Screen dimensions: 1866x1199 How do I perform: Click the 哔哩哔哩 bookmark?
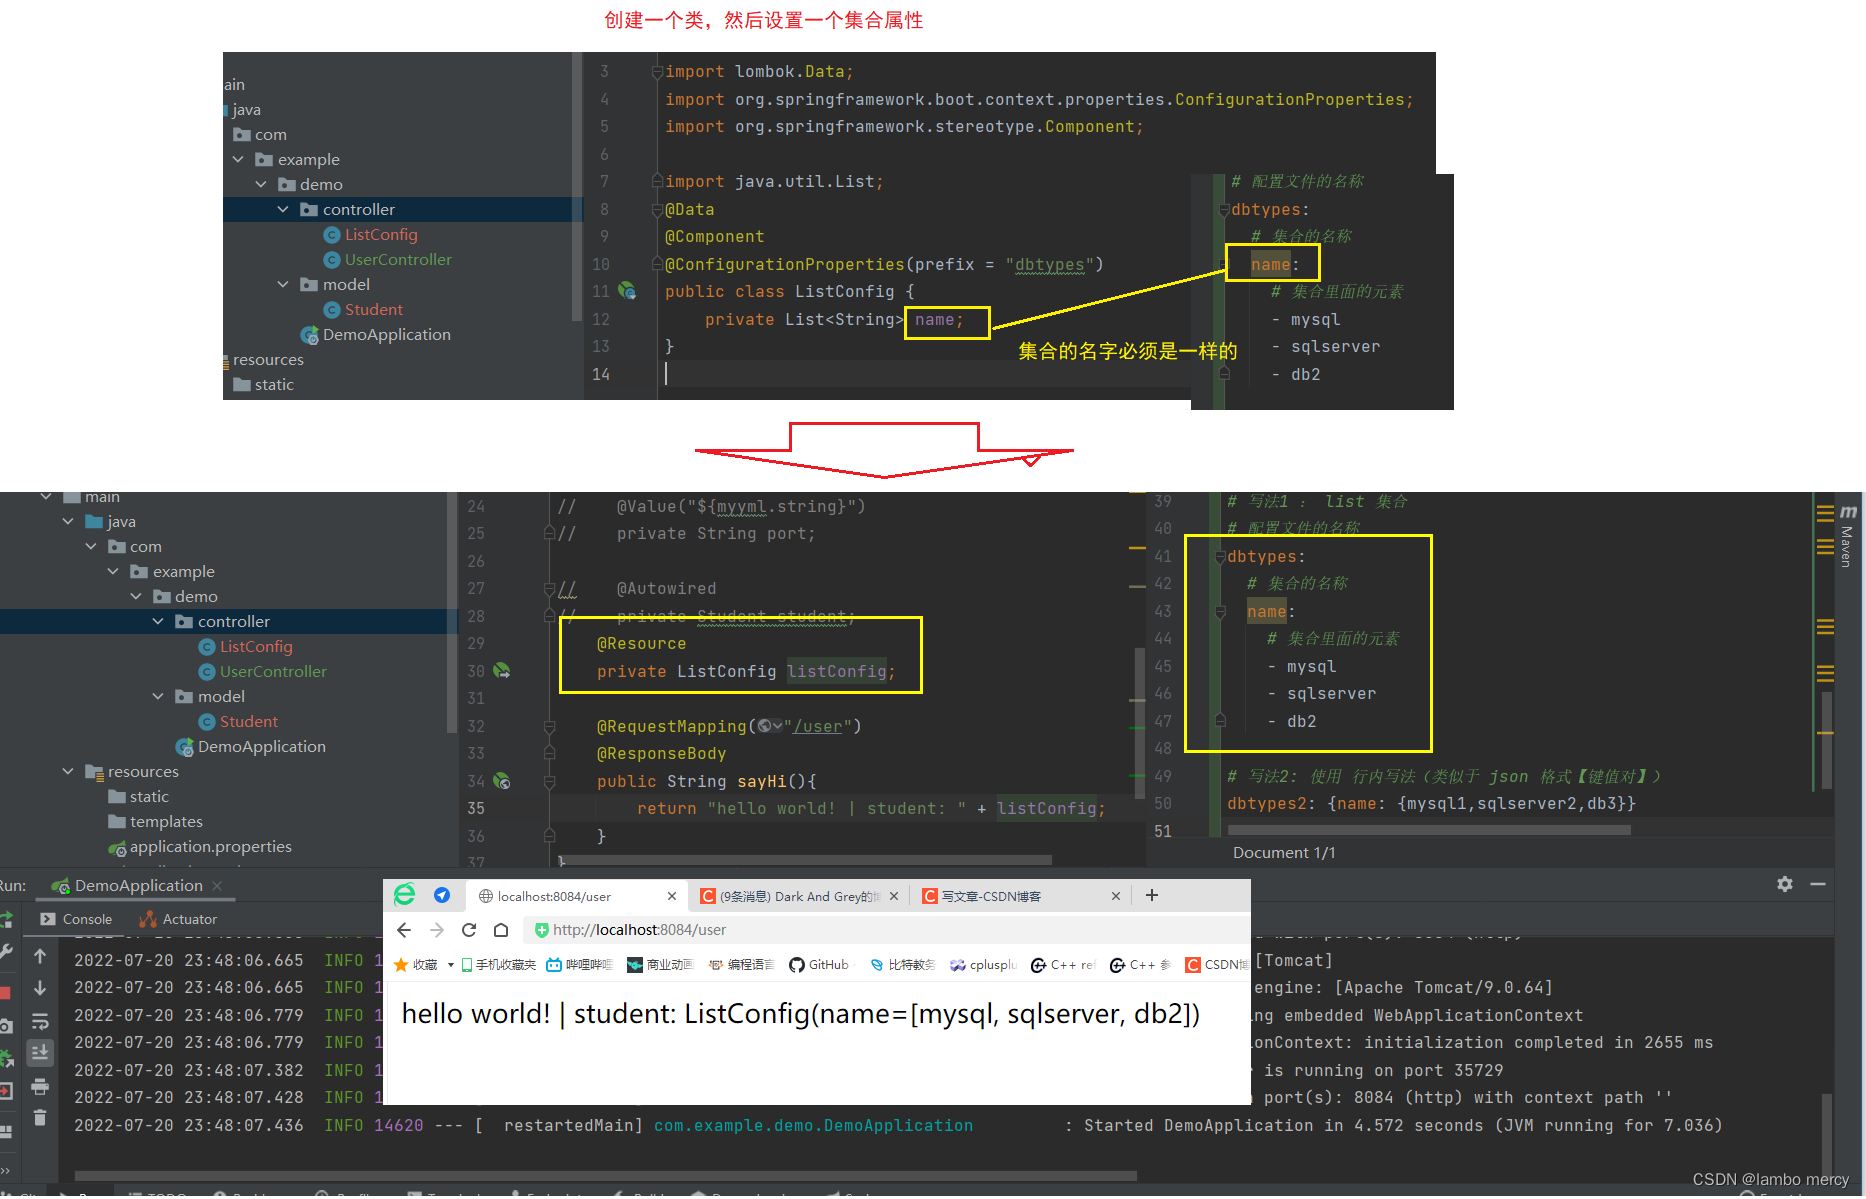click(x=580, y=965)
